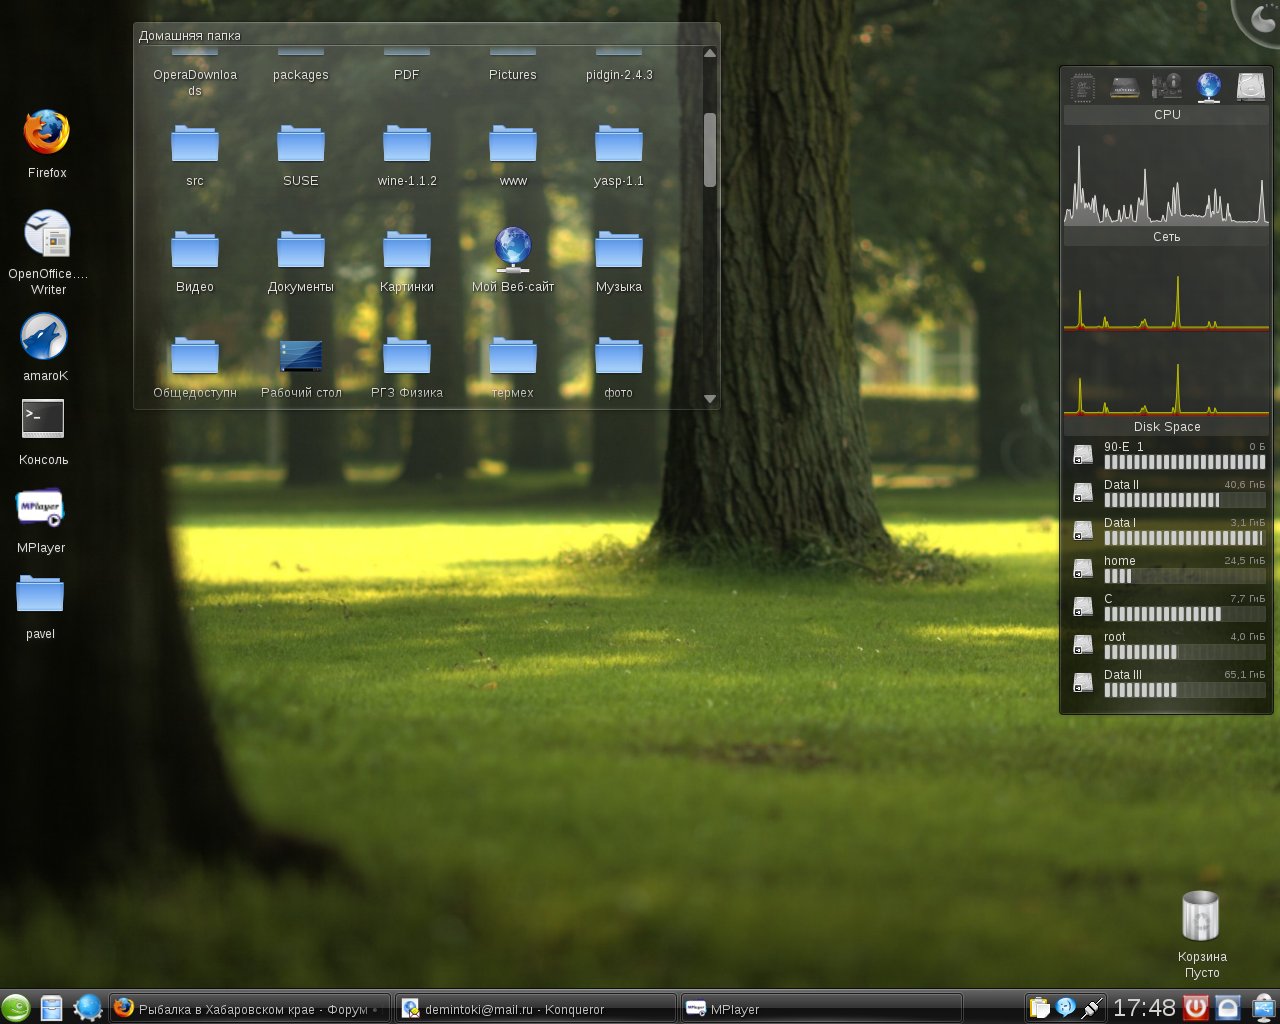Open the Klipper clipboard tray icon

coord(1040,1007)
